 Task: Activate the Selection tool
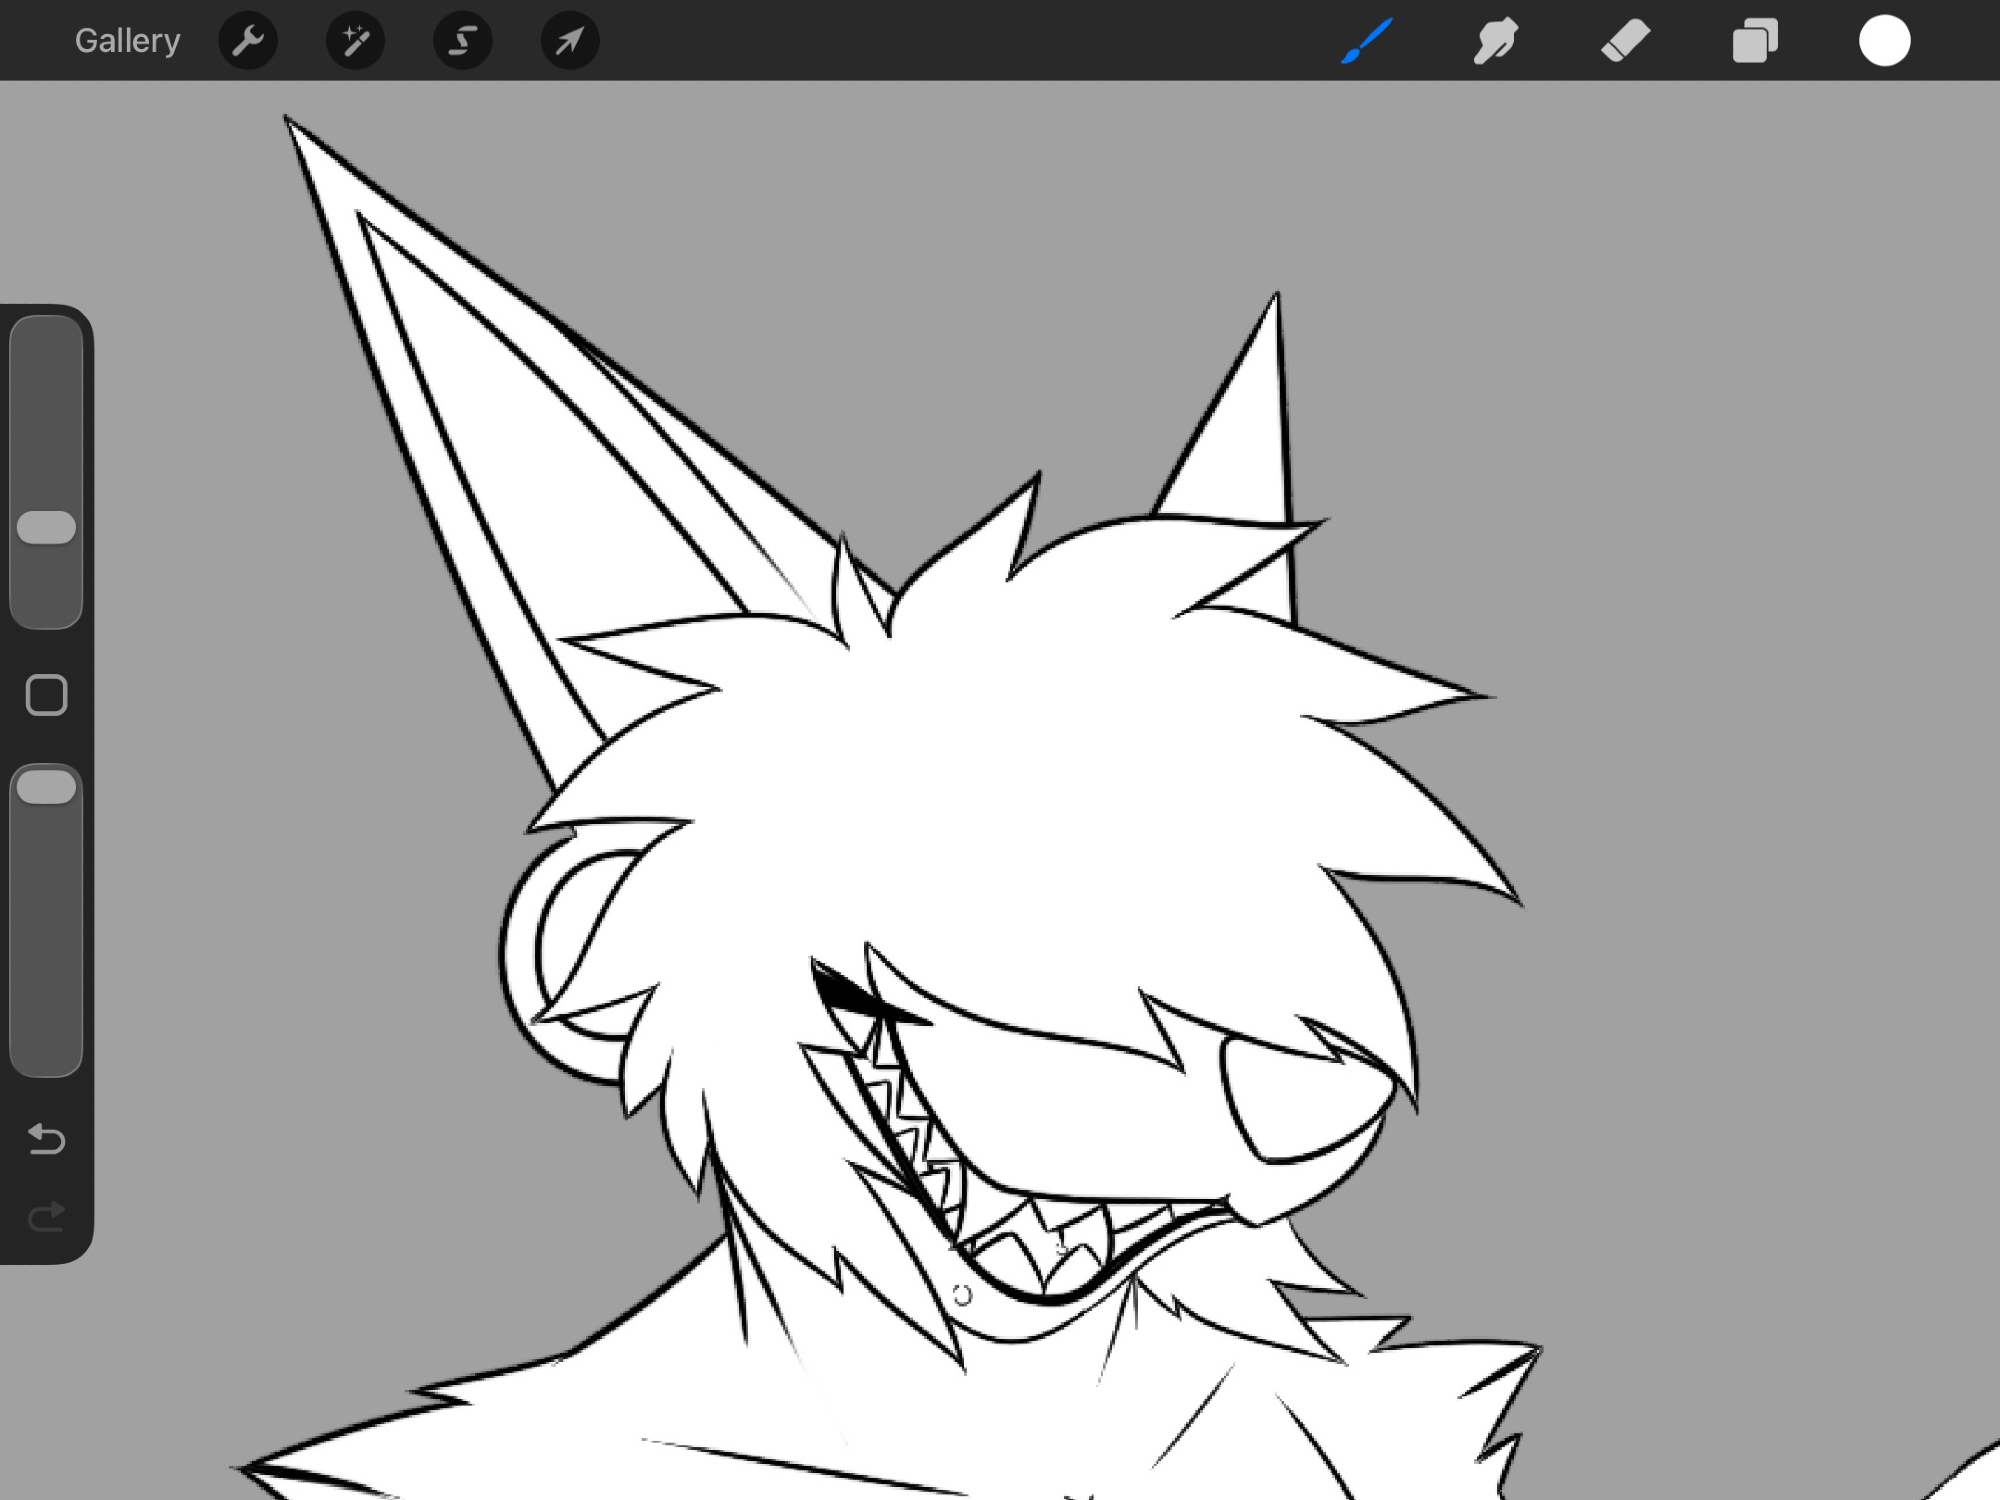point(462,41)
